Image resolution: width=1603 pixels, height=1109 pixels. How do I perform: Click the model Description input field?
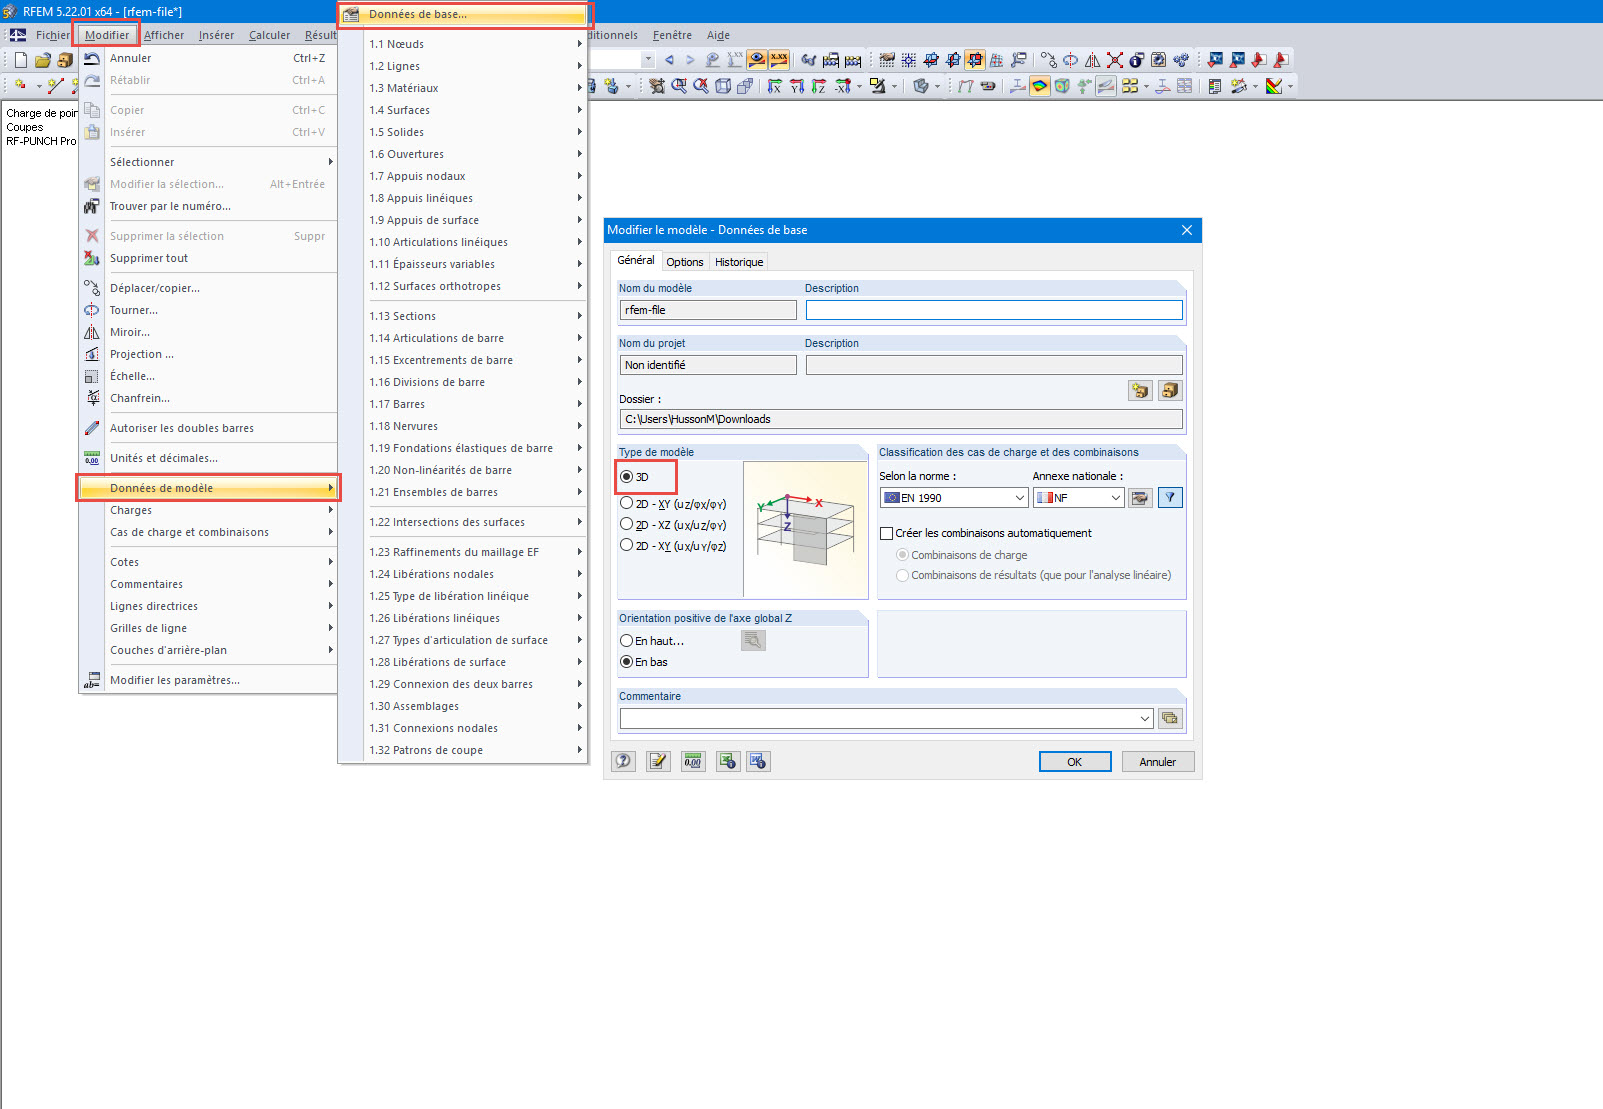[994, 310]
